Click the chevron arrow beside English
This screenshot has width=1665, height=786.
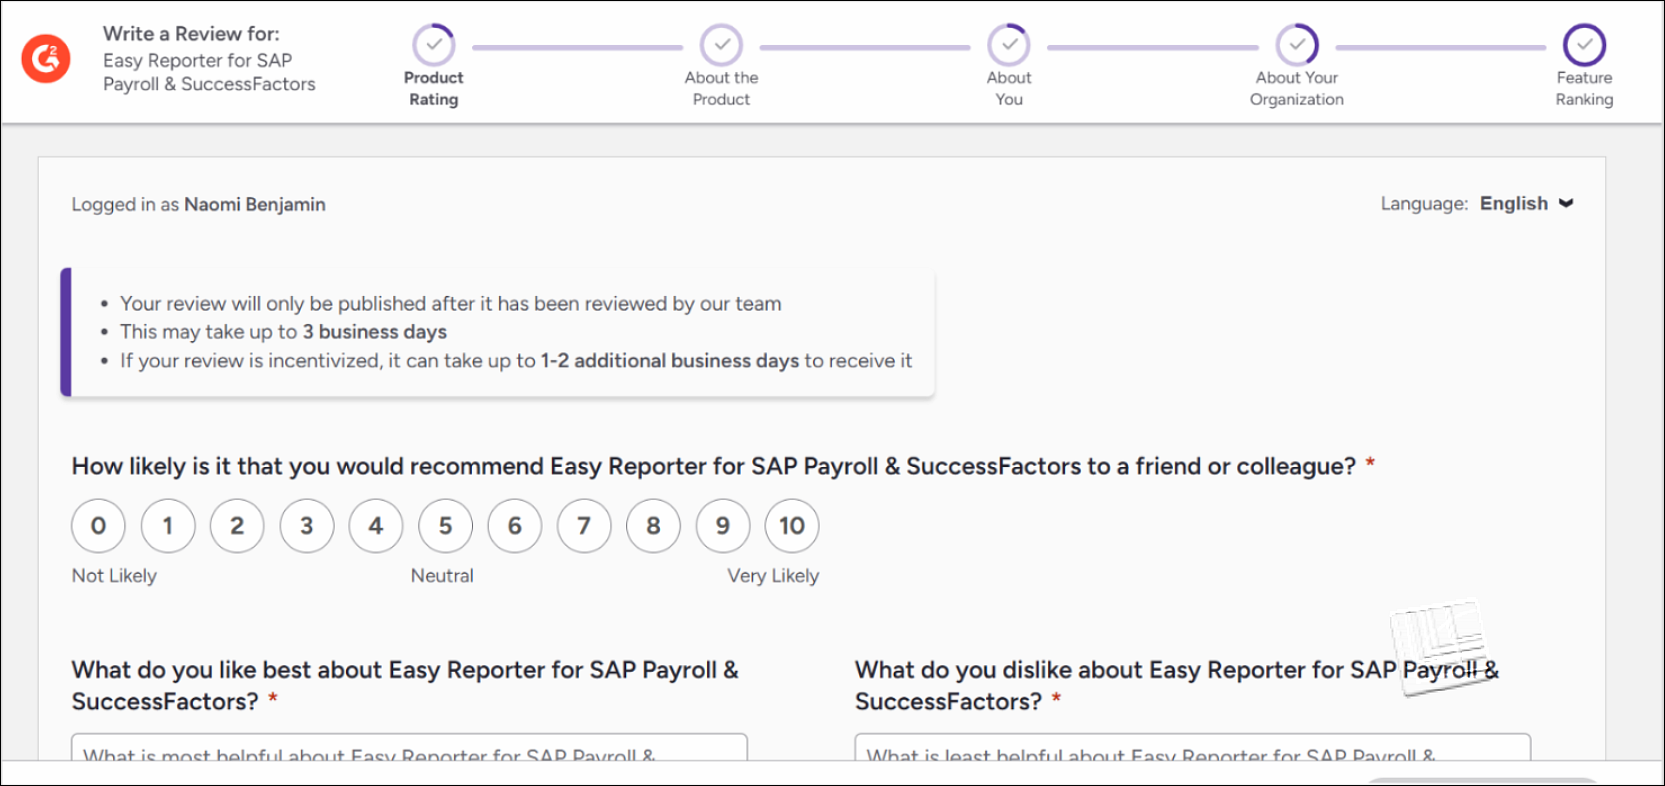pos(1566,204)
